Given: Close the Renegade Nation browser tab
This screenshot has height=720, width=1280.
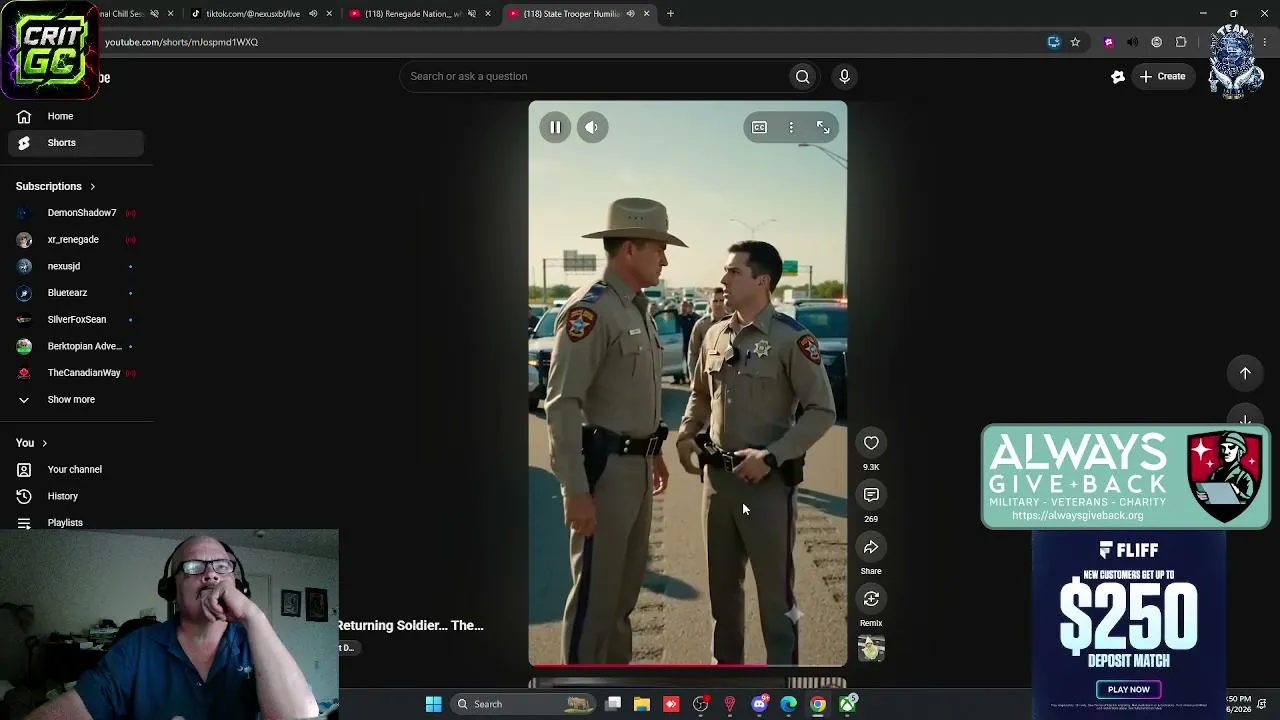Looking at the screenshot, I should coord(488,14).
